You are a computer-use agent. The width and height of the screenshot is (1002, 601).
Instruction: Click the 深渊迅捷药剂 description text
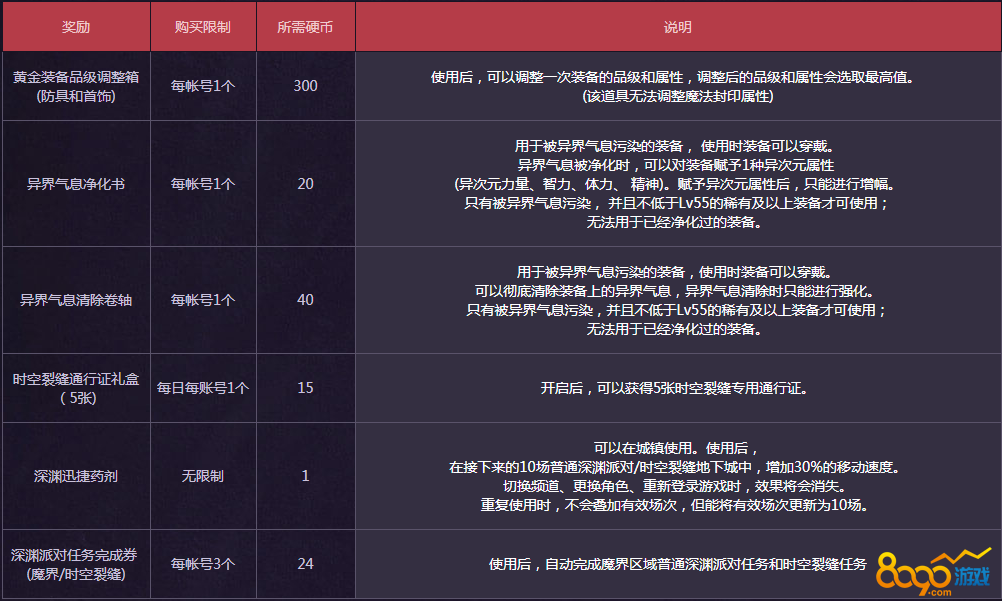[x=677, y=476]
